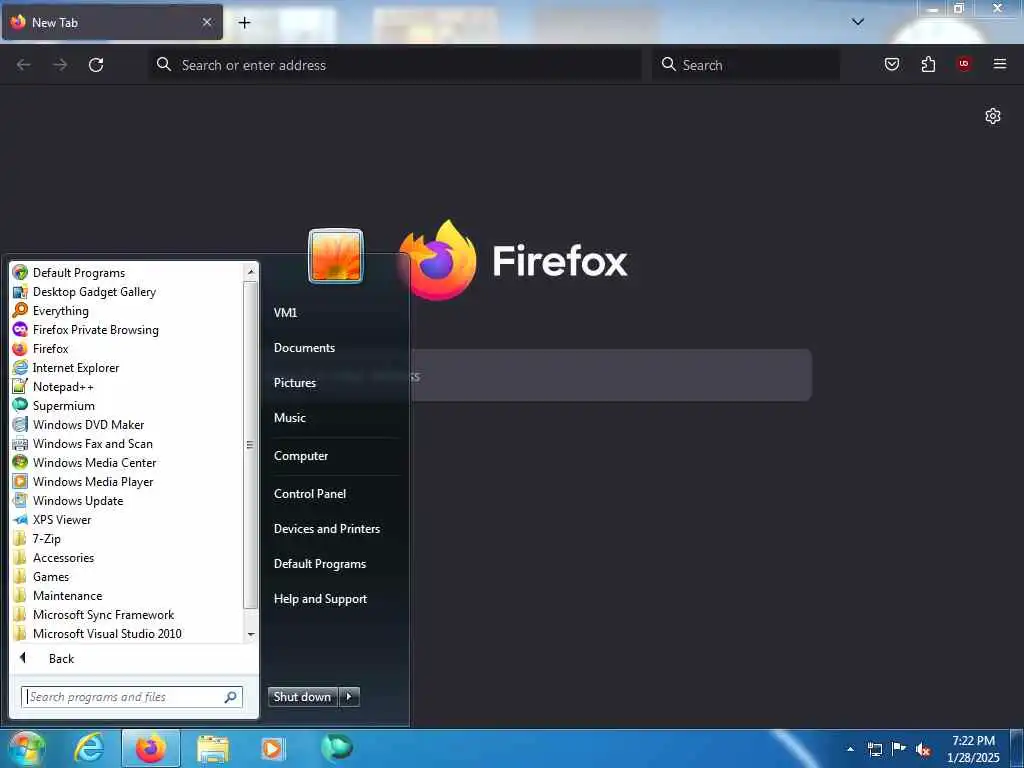Open Pictures from Start menu
The width and height of the screenshot is (1024, 768).
(295, 383)
